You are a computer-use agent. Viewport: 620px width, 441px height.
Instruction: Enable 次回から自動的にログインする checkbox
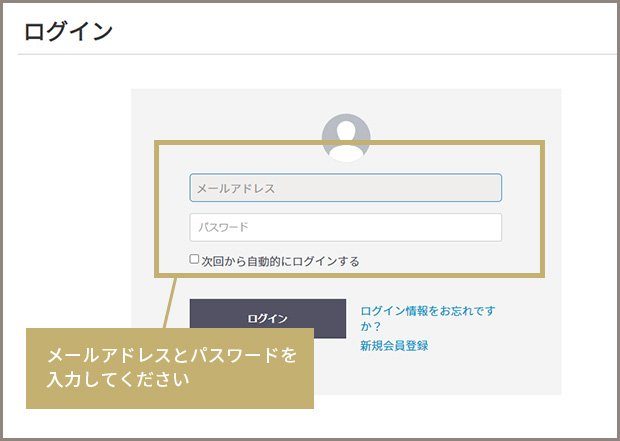pos(194,259)
